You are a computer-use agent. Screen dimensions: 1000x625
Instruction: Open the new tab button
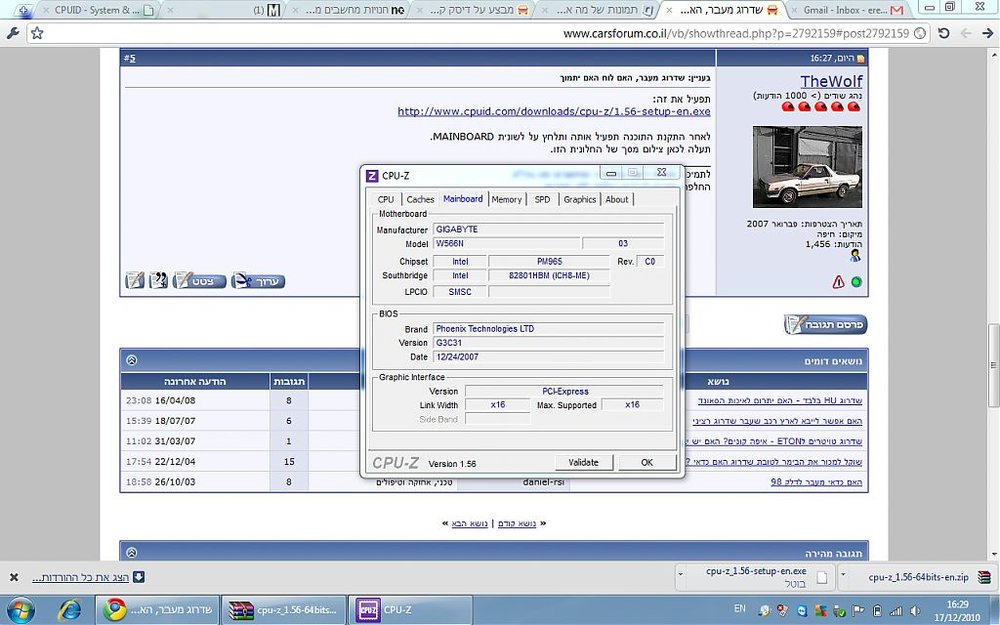pyautogui.click(x=24, y=10)
